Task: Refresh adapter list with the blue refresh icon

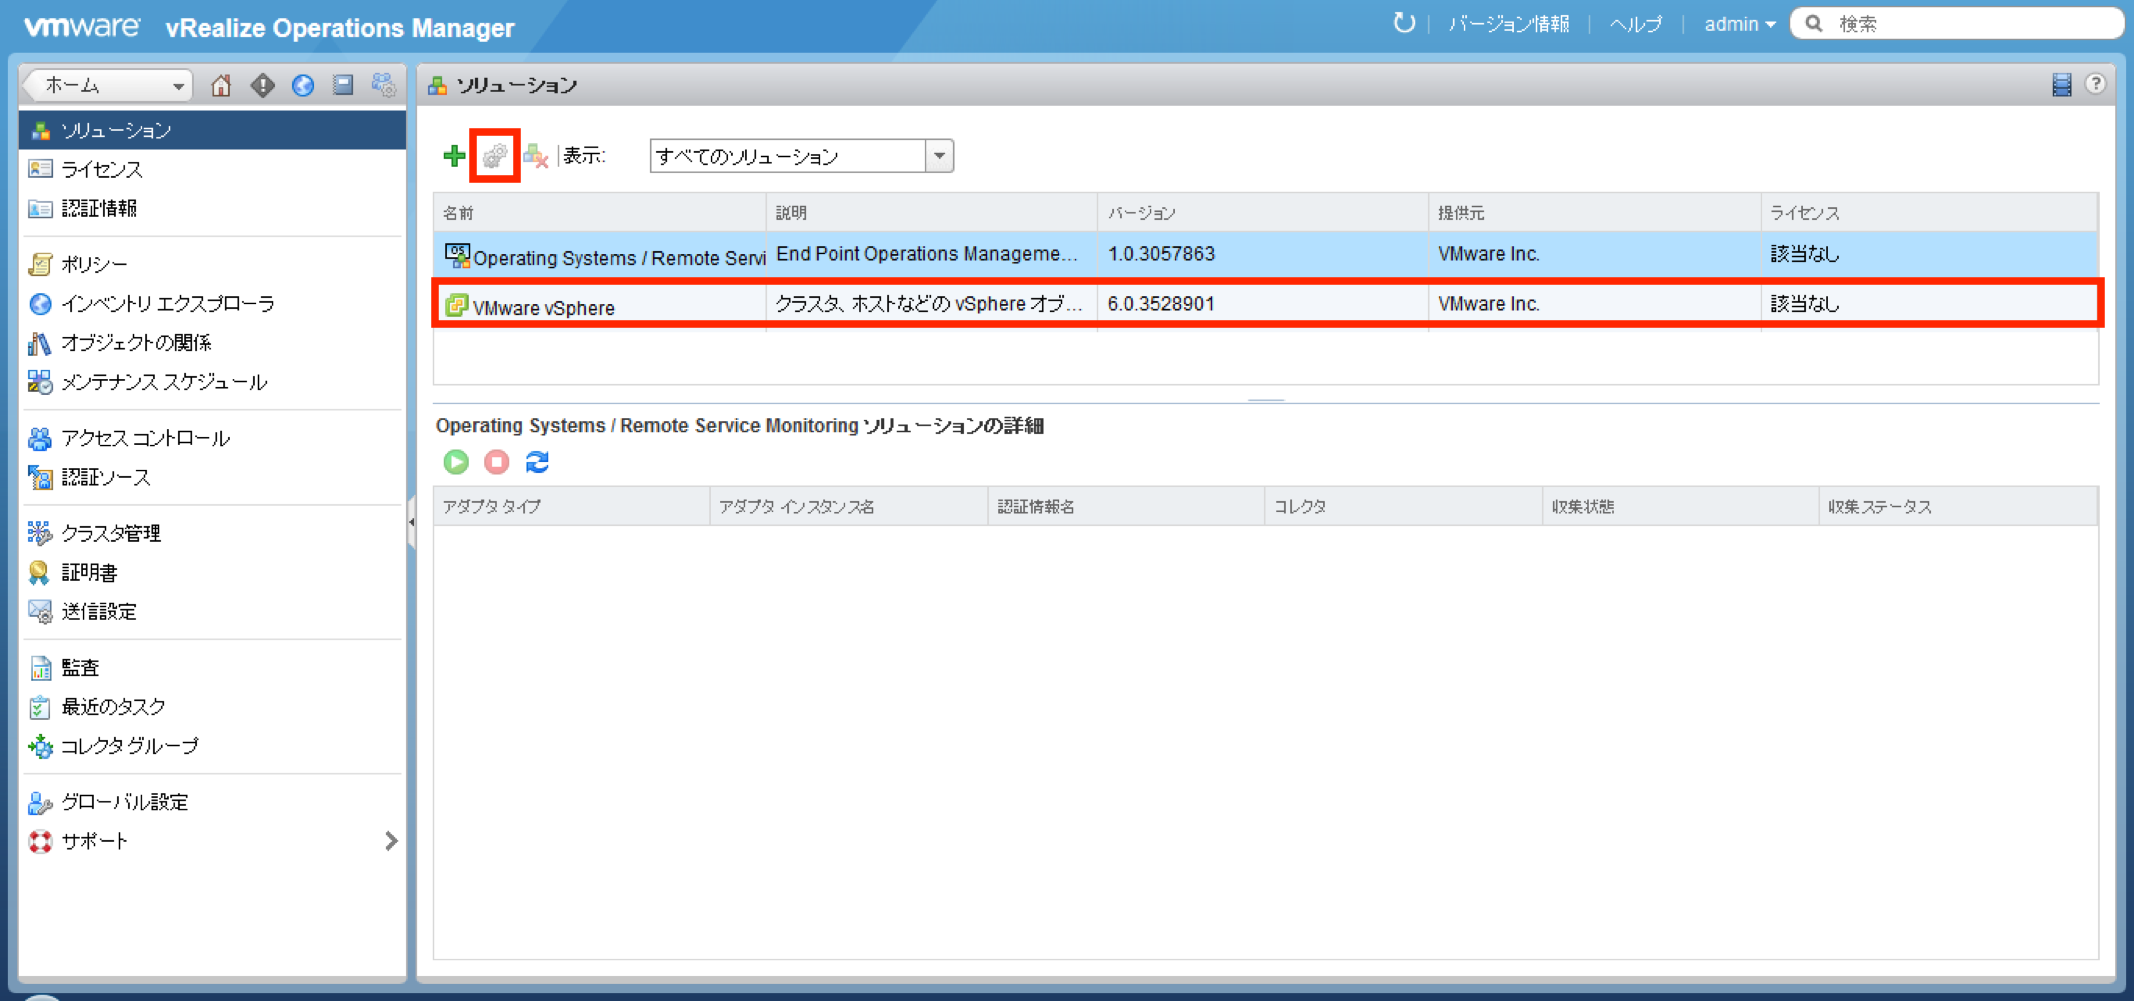Action: point(537,462)
